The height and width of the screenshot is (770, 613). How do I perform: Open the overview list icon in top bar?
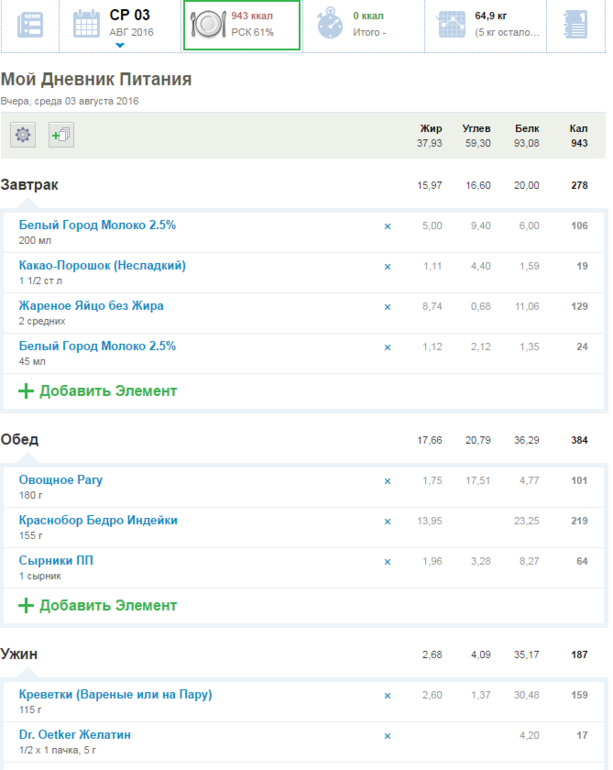(x=31, y=25)
